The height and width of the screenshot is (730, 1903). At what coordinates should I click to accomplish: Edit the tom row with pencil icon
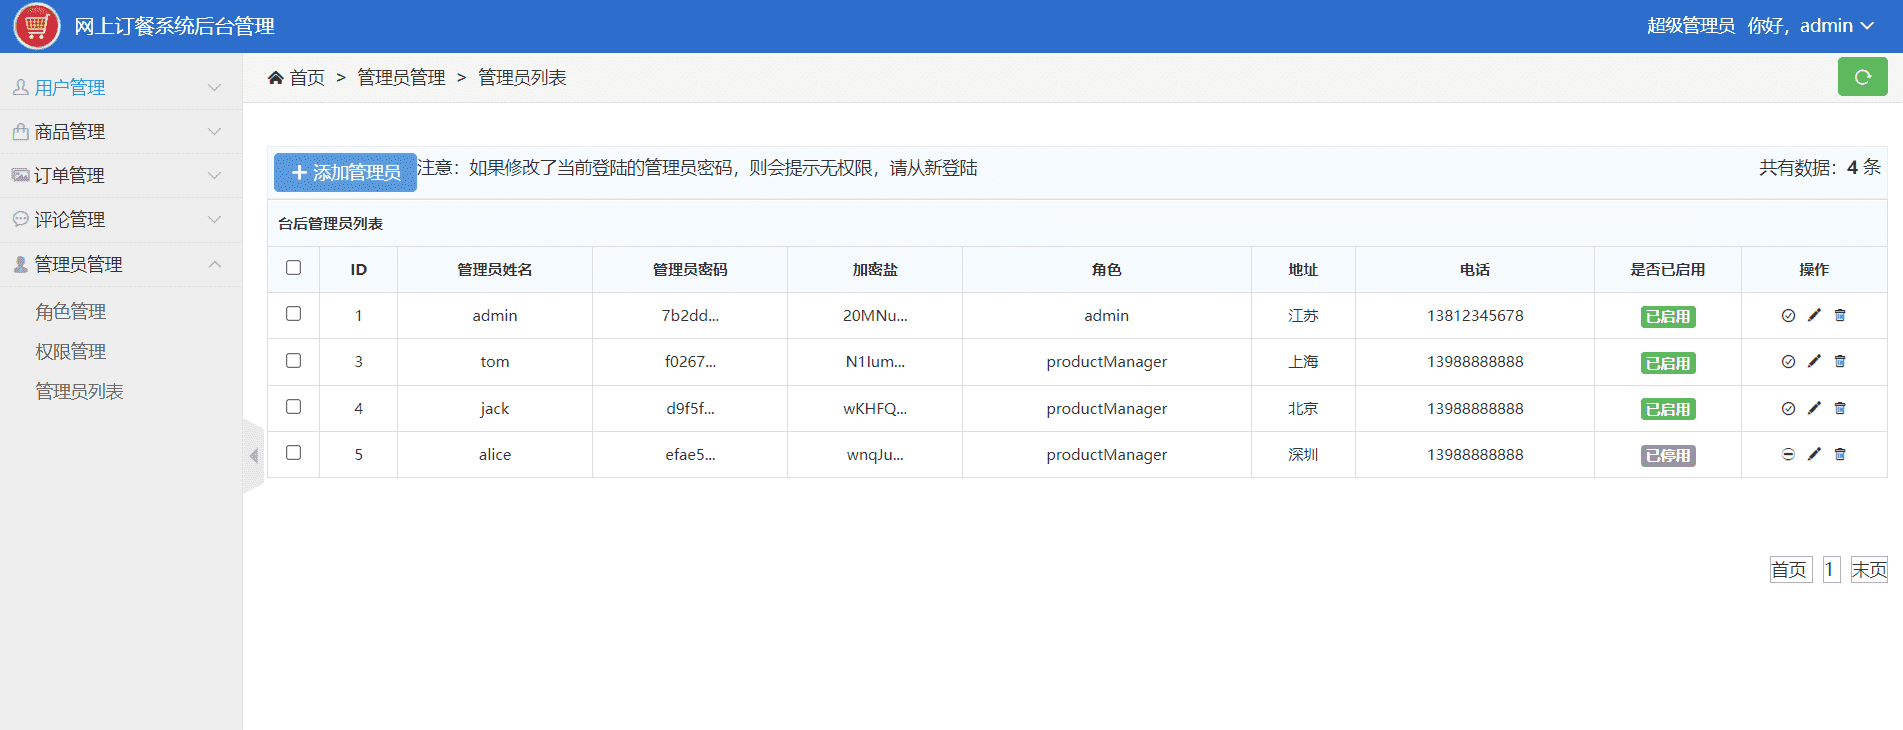[1814, 361]
